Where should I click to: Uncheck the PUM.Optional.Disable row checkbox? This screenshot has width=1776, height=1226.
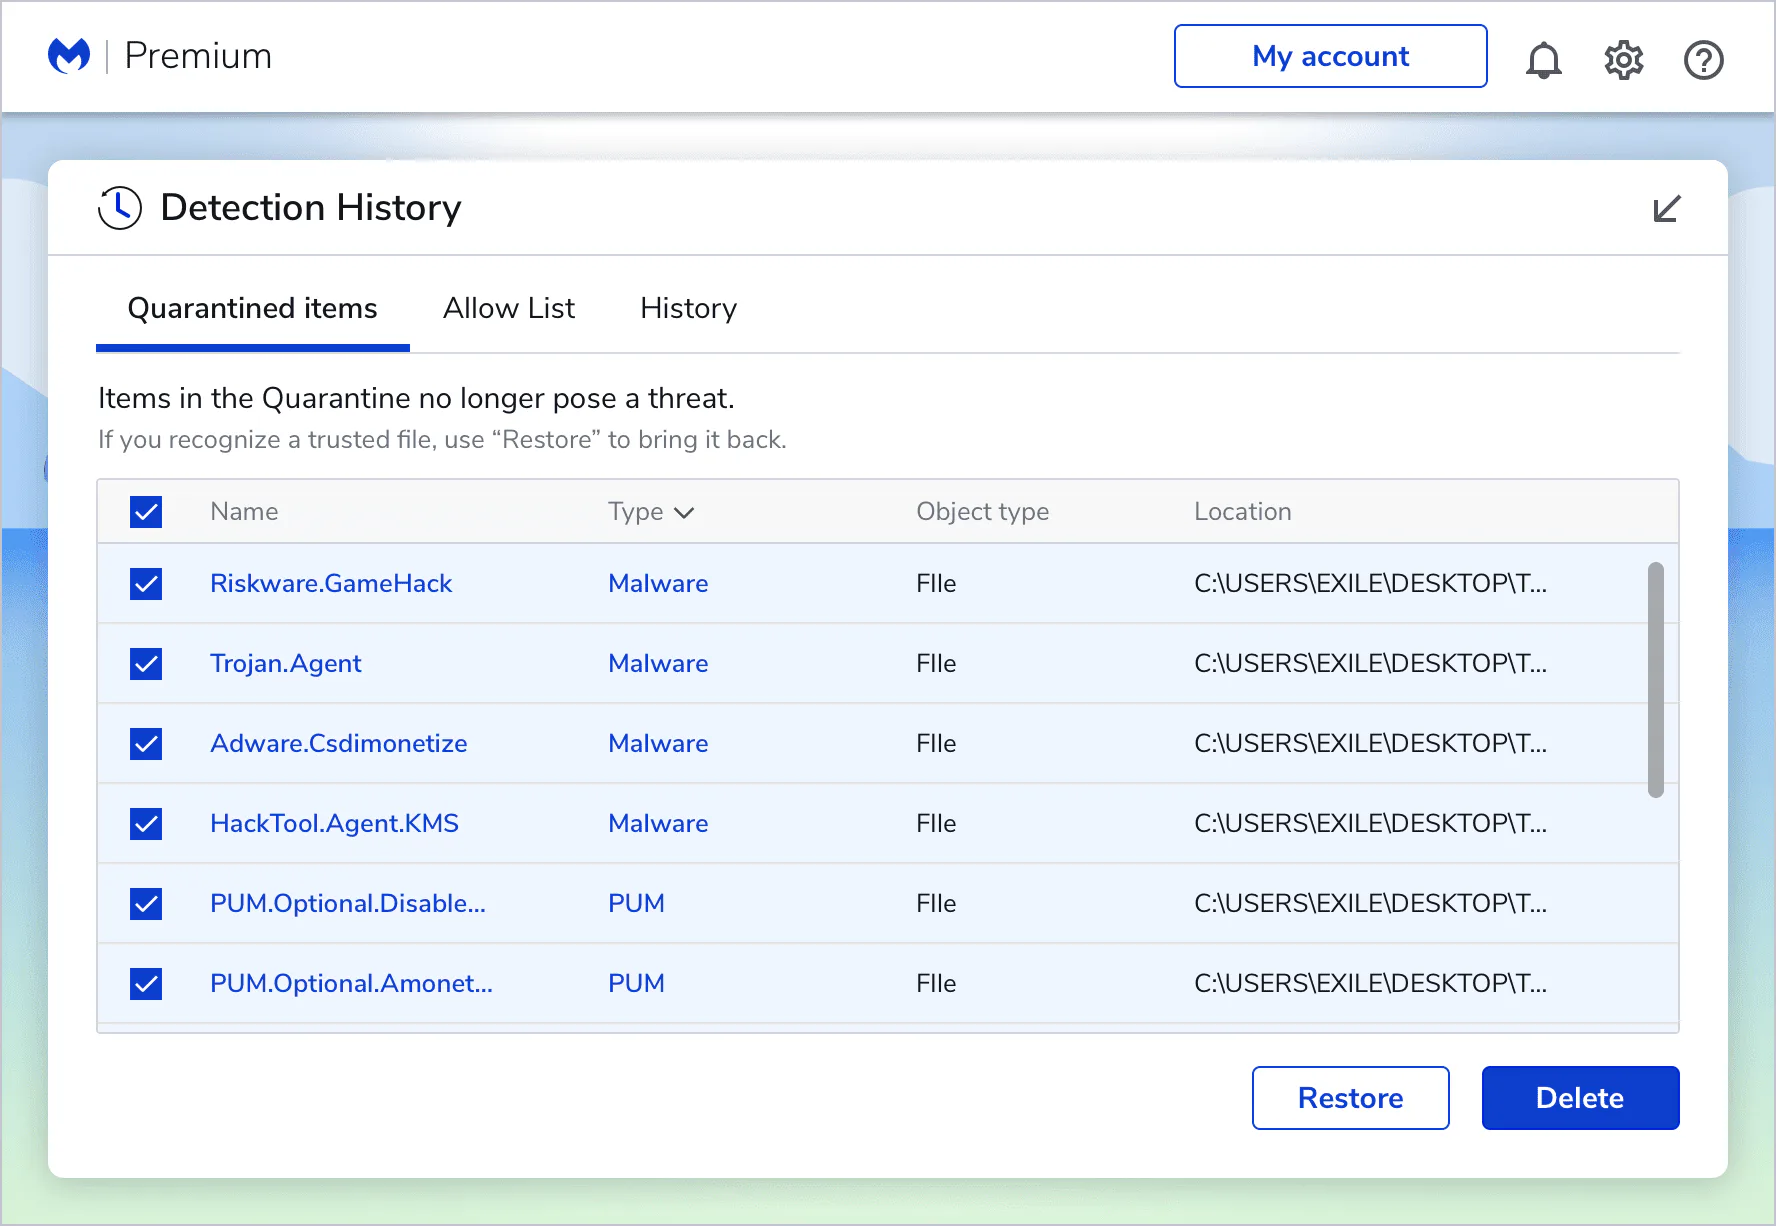point(146,904)
